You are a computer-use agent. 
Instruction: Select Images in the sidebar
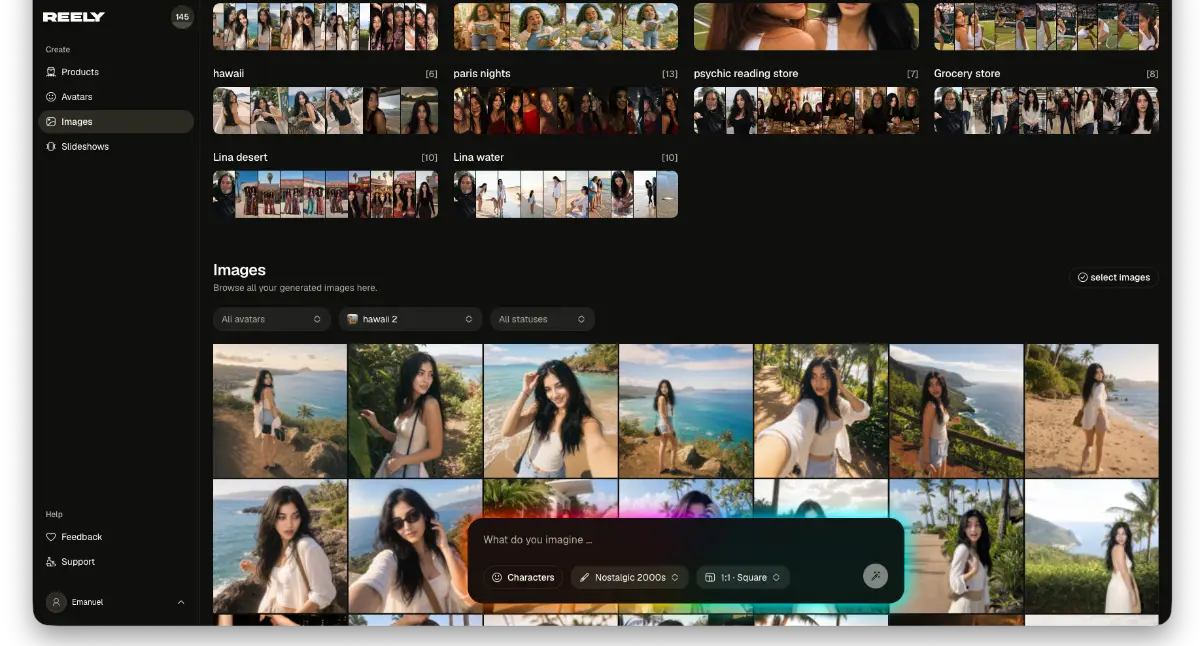pos(115,122)
